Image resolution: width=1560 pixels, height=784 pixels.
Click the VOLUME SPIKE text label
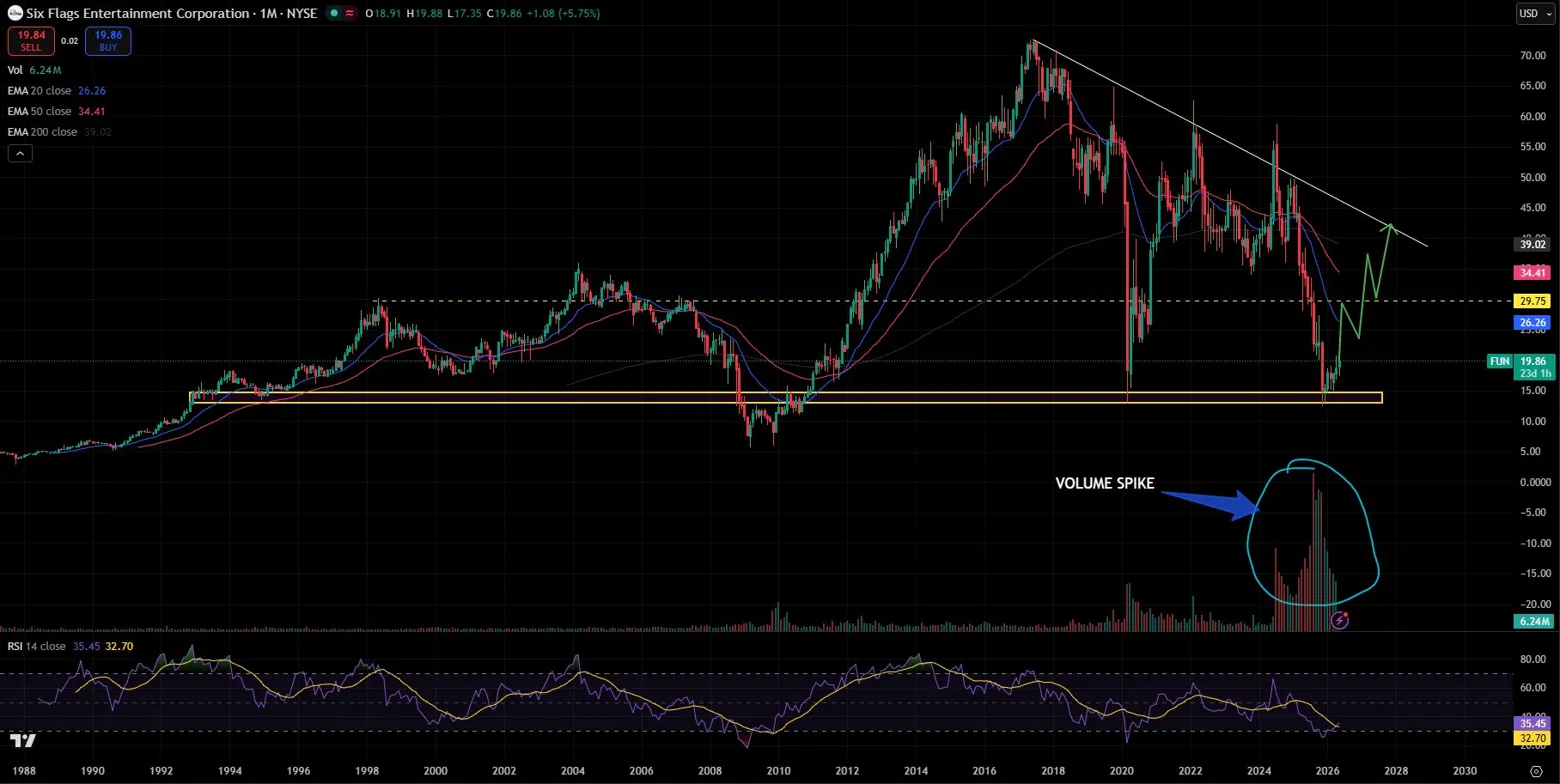(1105, 484)
